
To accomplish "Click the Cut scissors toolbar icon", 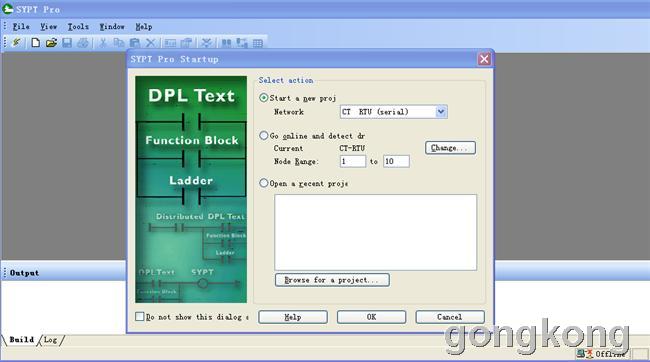I will (103, 42).
